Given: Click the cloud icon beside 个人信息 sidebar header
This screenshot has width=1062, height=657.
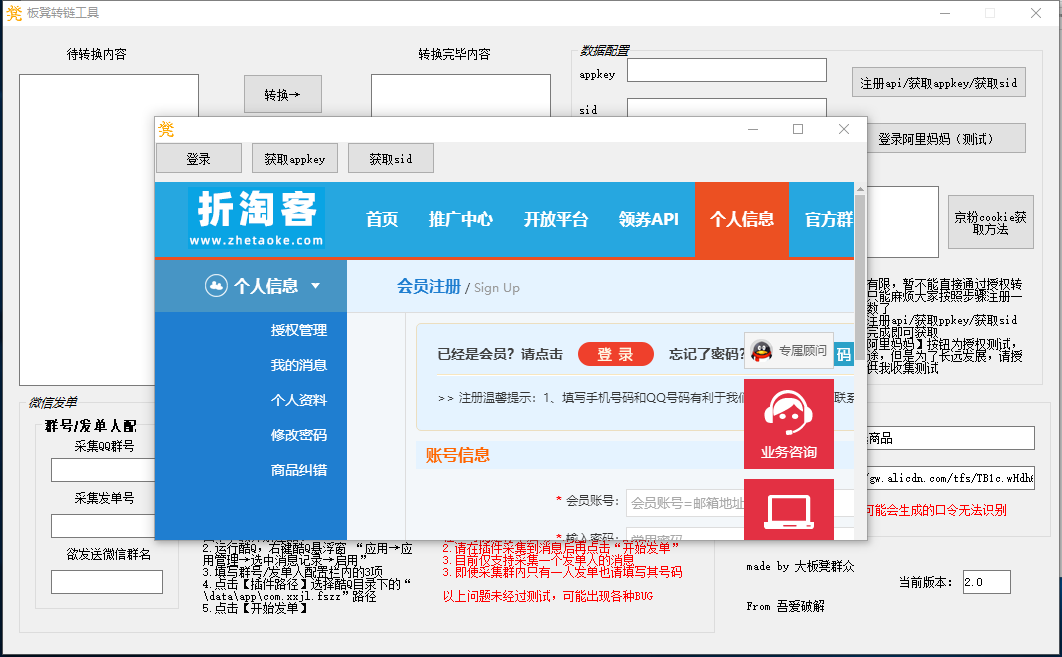Looking at the screenshot, I should 216,286.
